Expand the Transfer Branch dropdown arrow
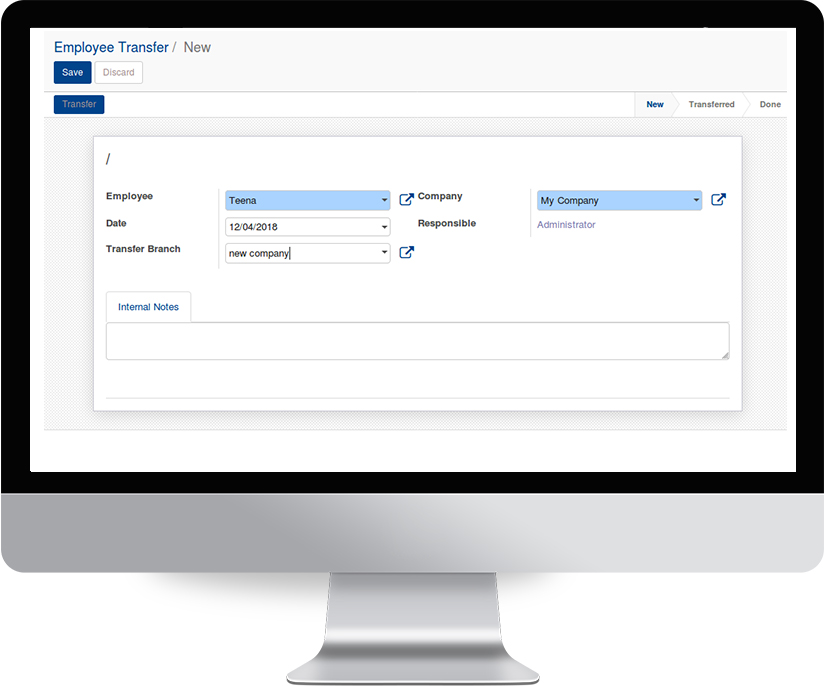824x686 pixels. 384,253
